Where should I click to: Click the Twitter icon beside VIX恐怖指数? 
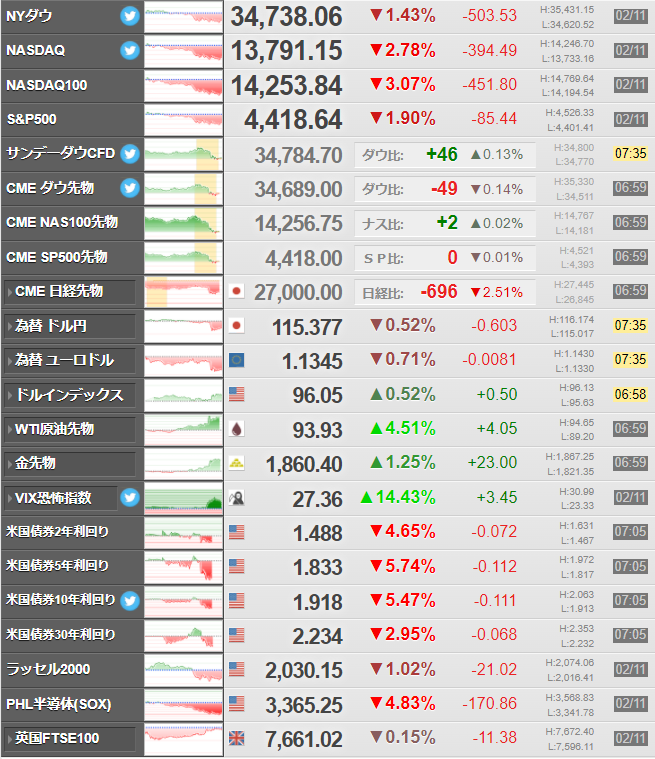(130, 498)
